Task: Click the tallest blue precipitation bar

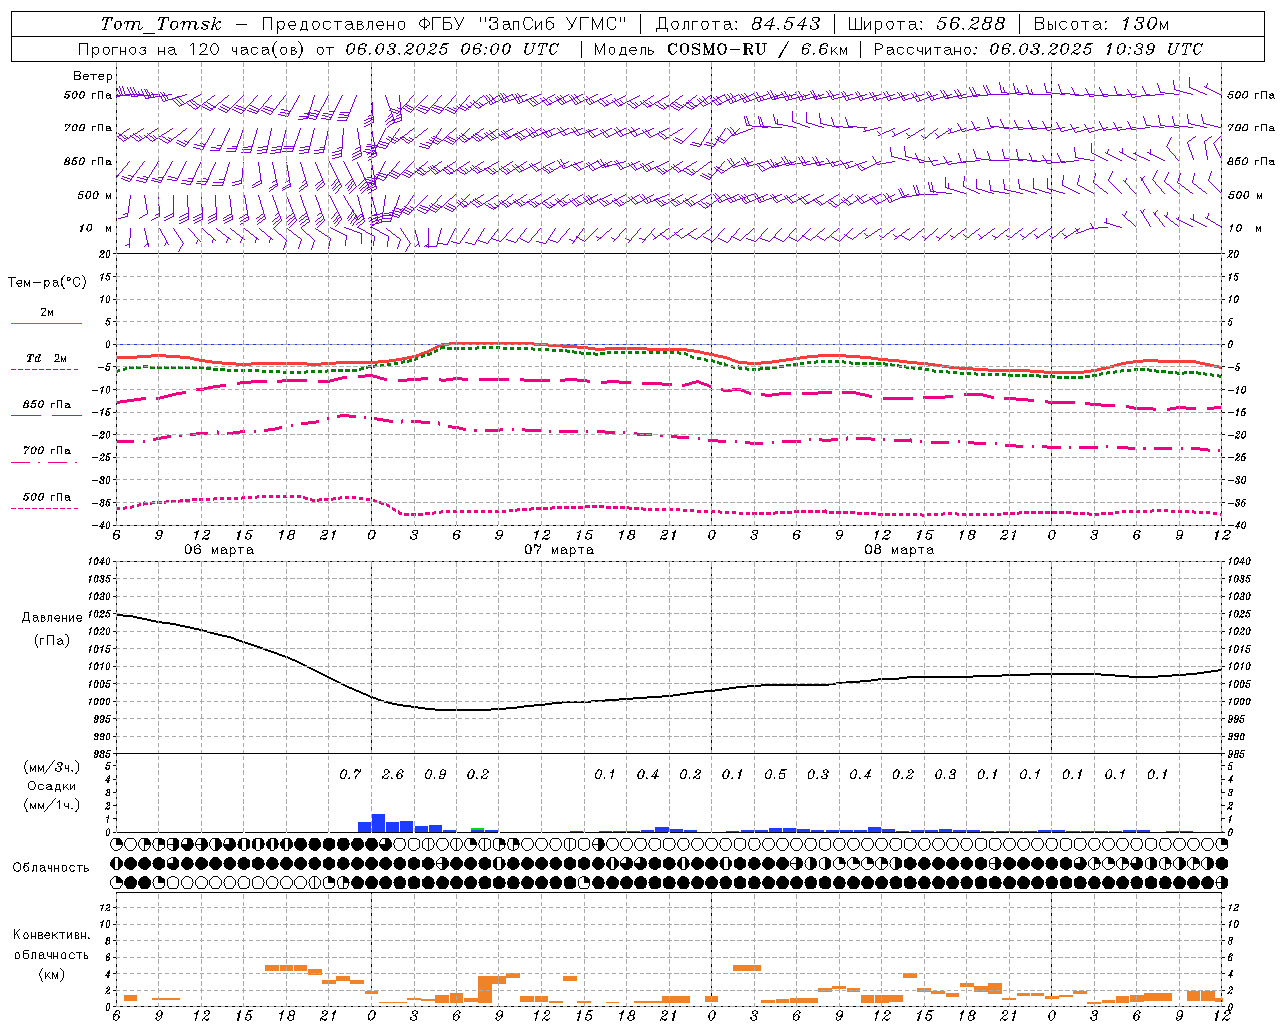Action: [x=378, y=823]
